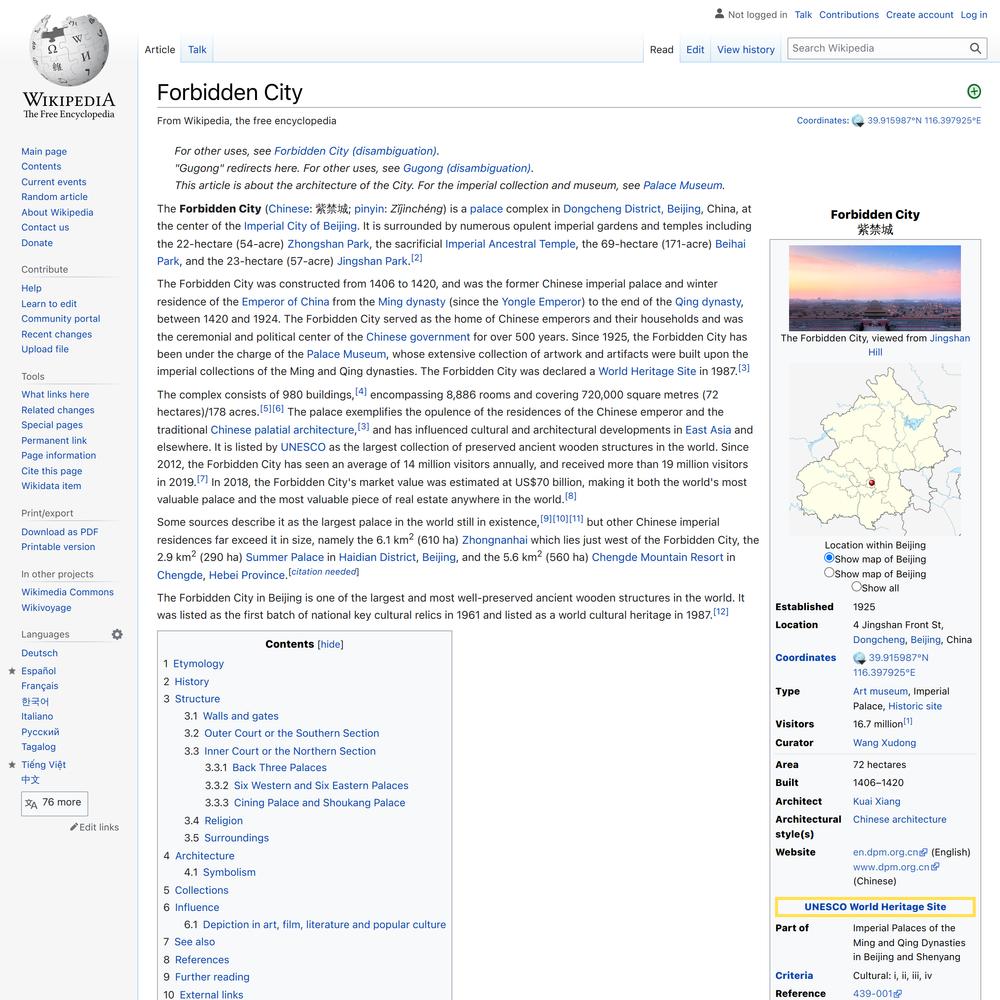Screen dimensions: 1000x1000
Task: Open the Criteria link in infobox
Action: click(x=794, y=976)
